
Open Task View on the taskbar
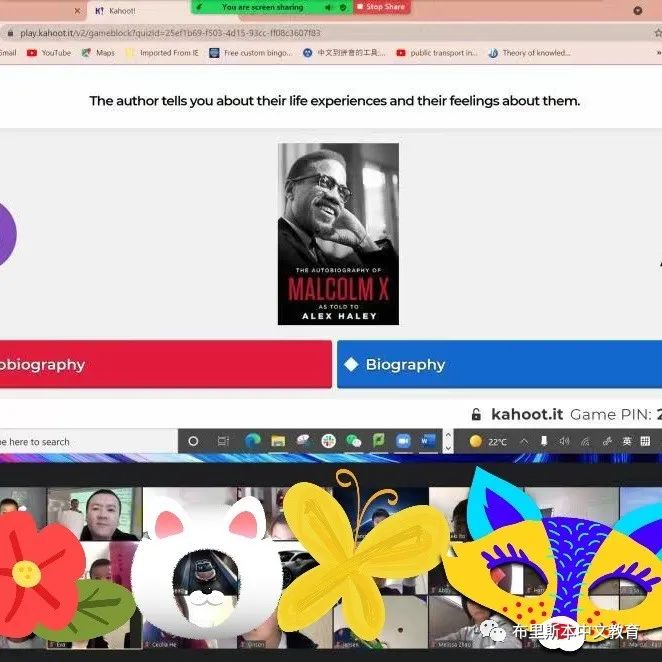tap(223, 441)
